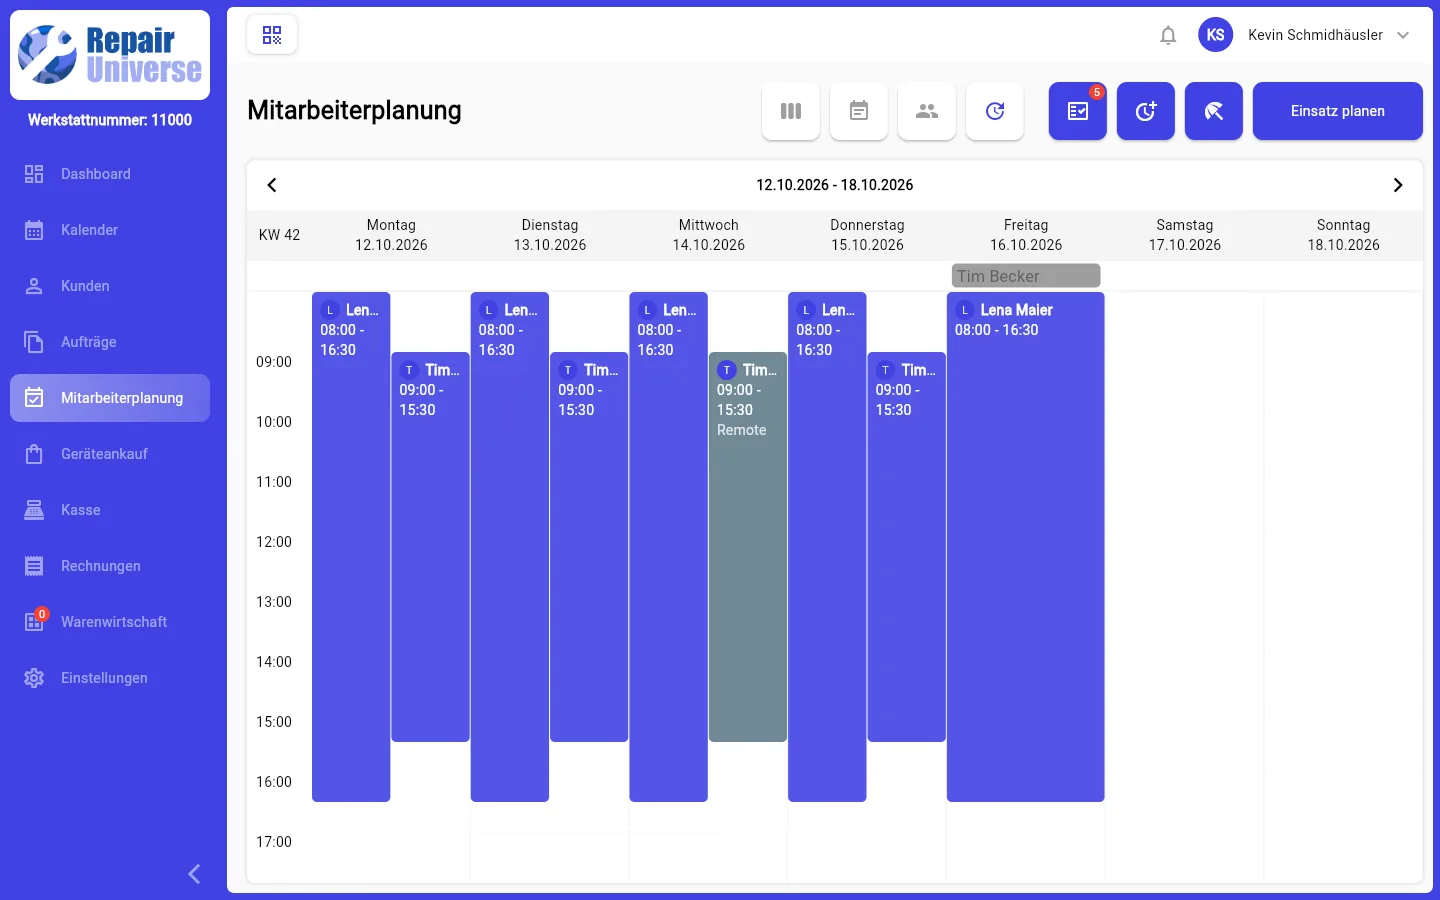The width and height of the screenshot is (1440, 900).
Task: Open Dashboard in the sidebar
Action: [110, 174]
